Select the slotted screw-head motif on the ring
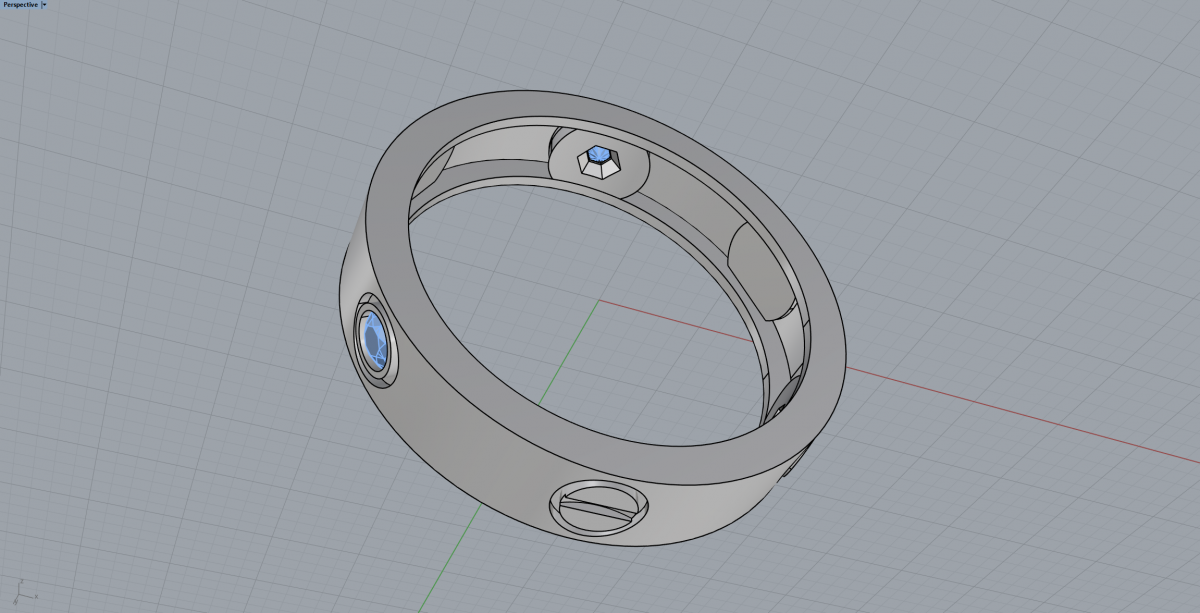Viewport: 1200px width, 613px height. click(x=597, y=507)
